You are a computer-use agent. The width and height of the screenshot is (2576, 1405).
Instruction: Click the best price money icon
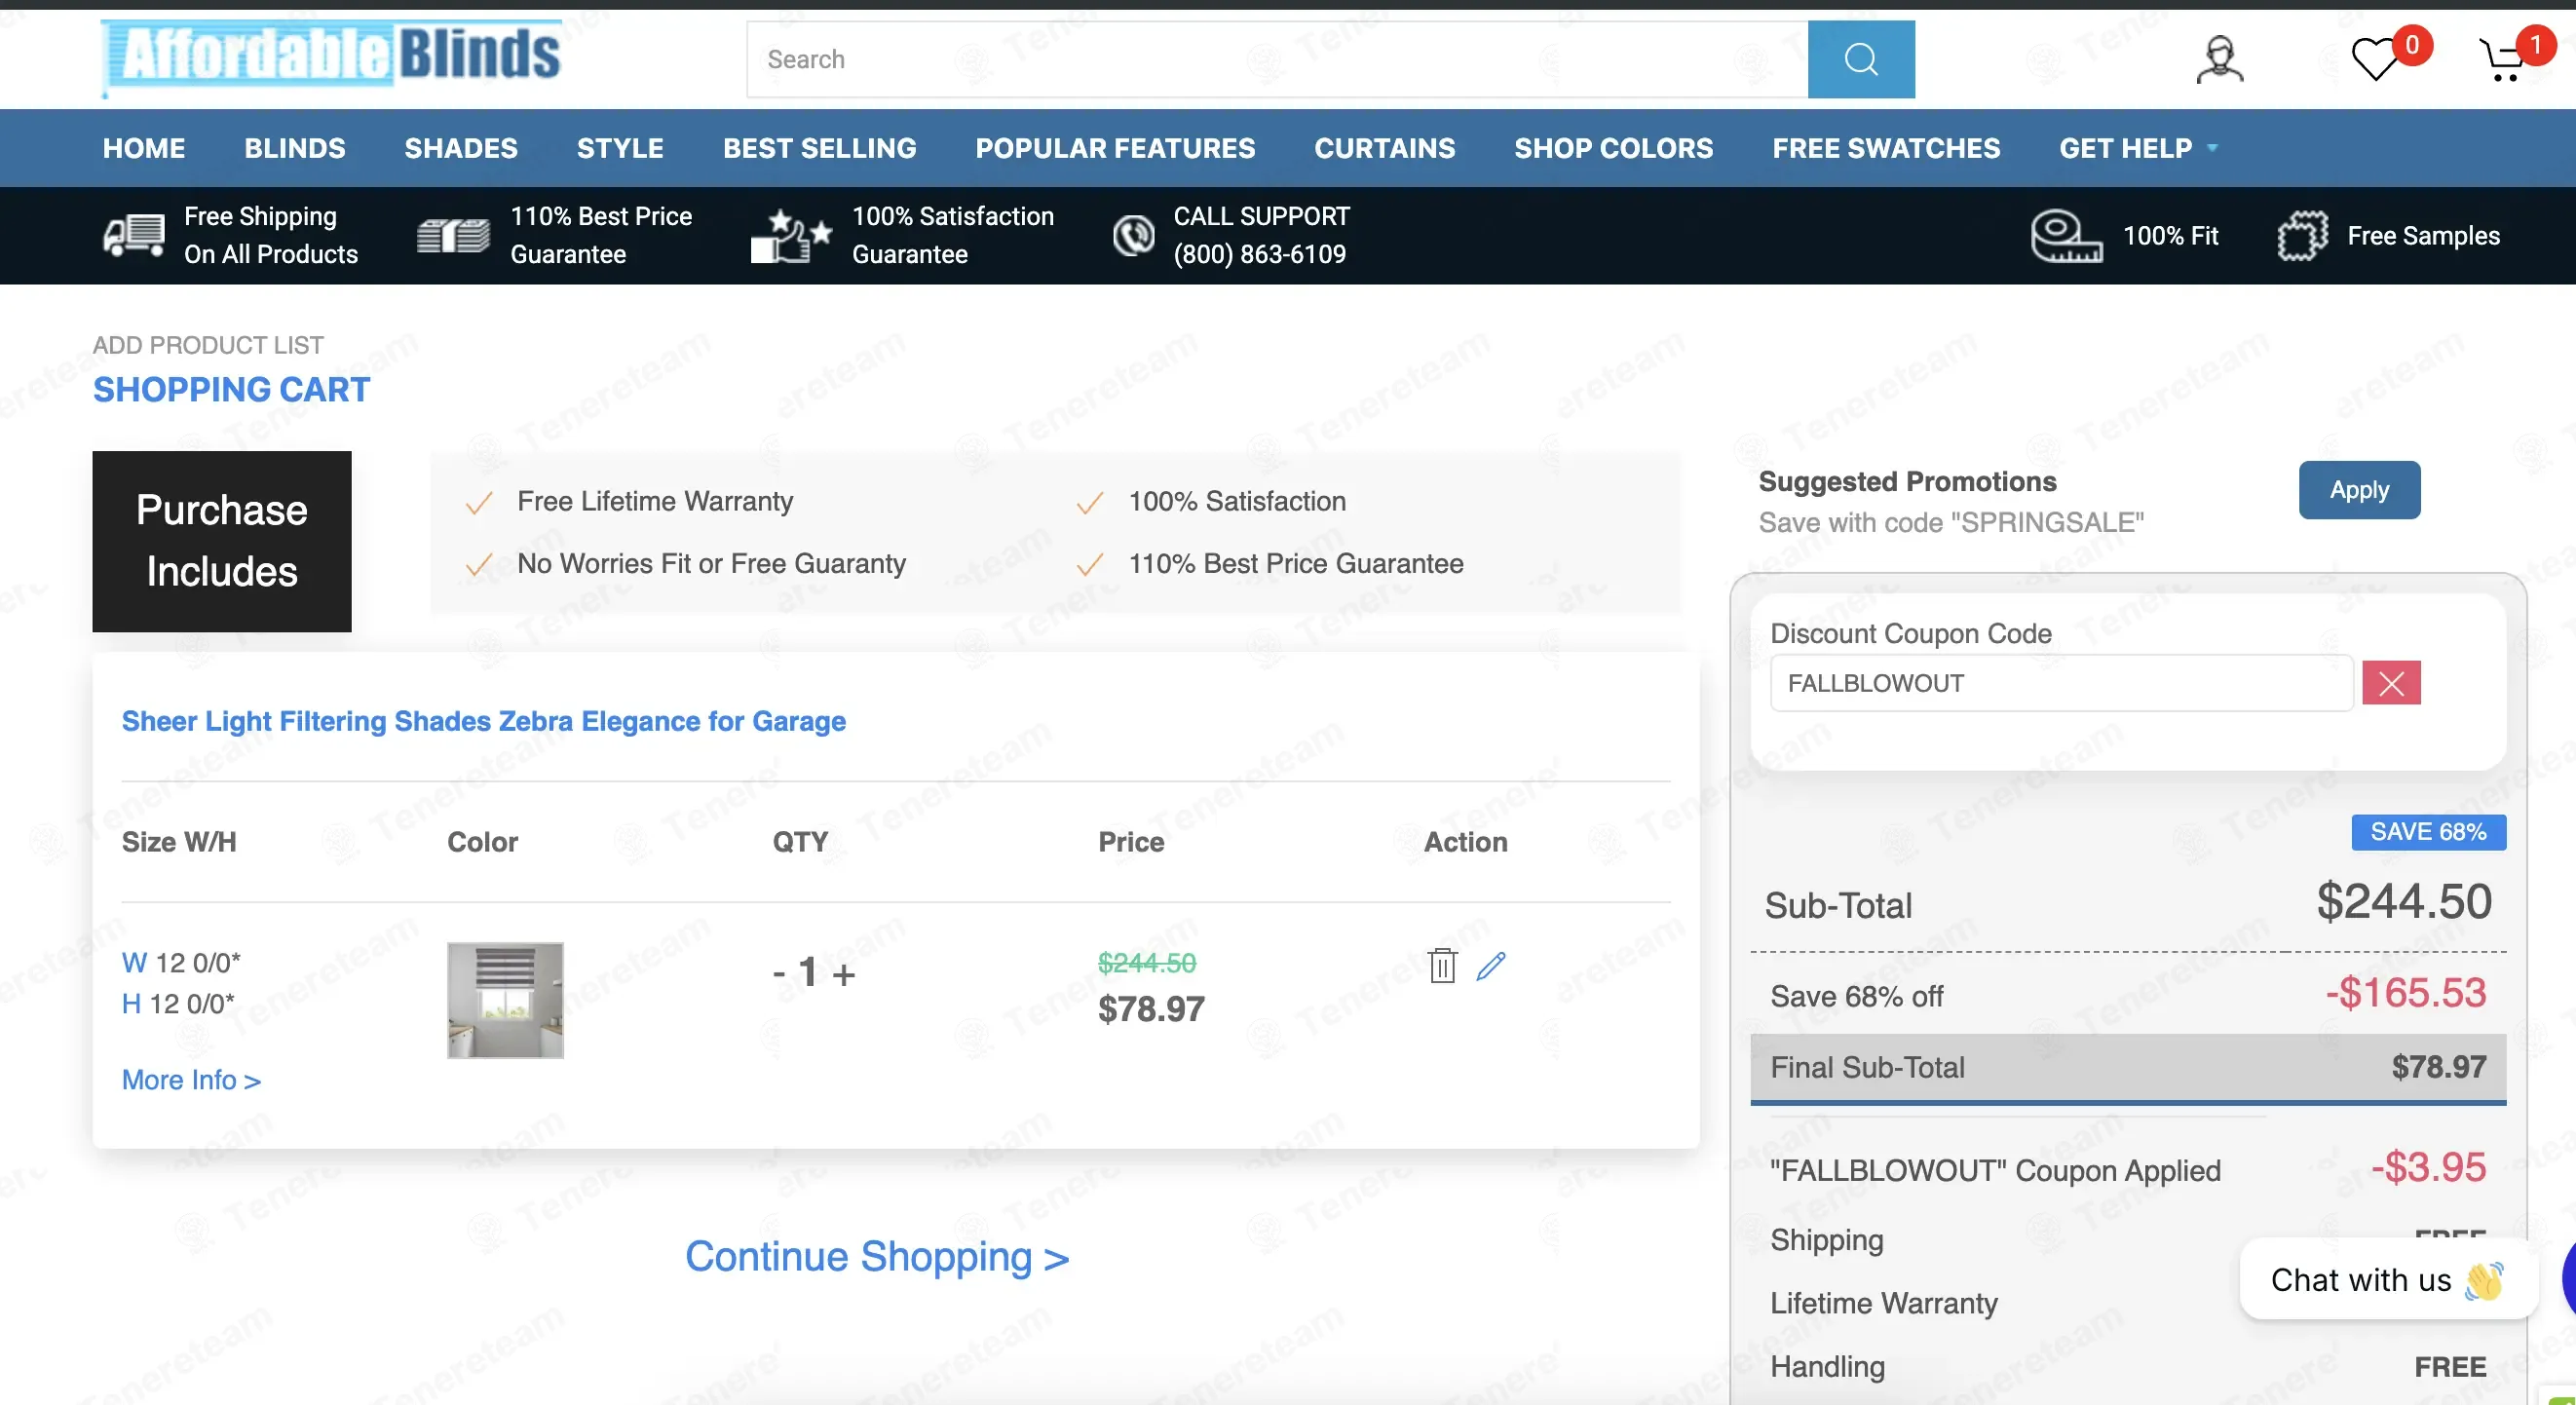pos(453,236)
